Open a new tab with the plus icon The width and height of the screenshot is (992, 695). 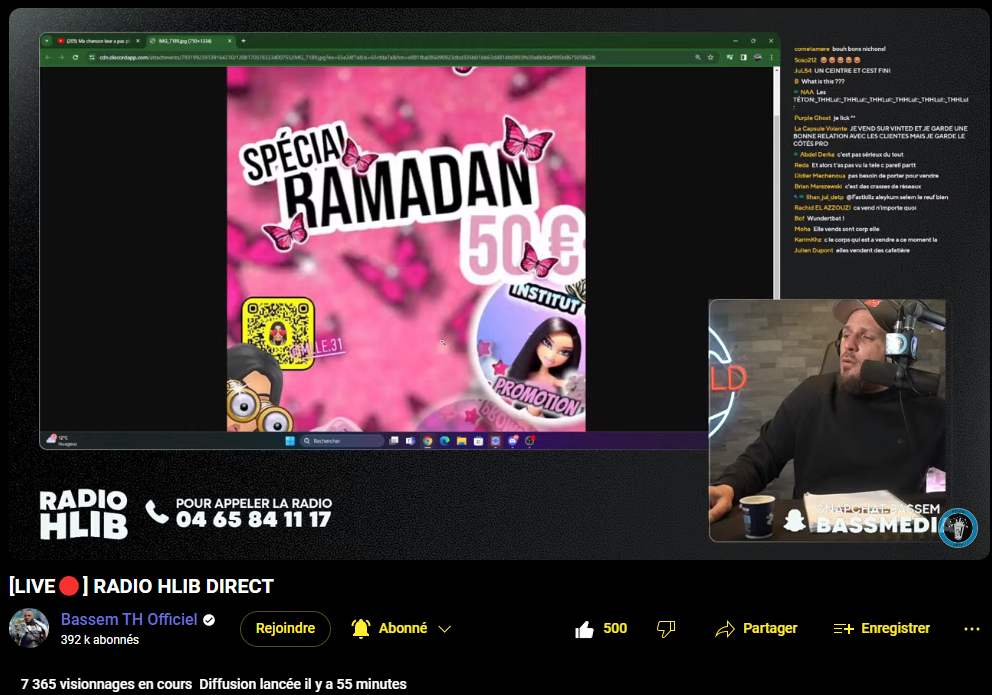pos(244,41)
